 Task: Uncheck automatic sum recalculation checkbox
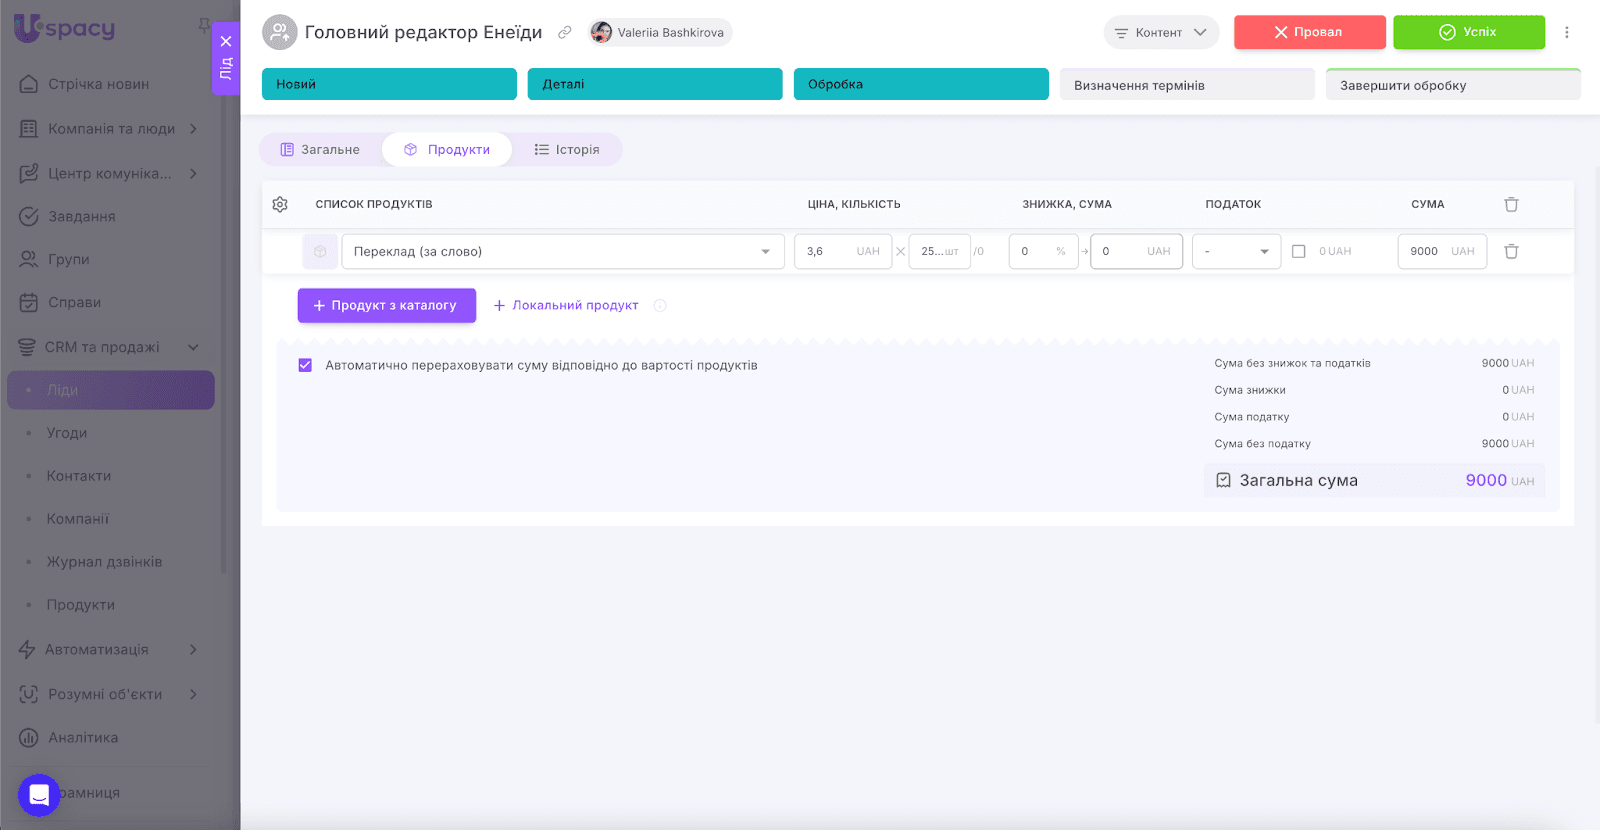point(305,365)
